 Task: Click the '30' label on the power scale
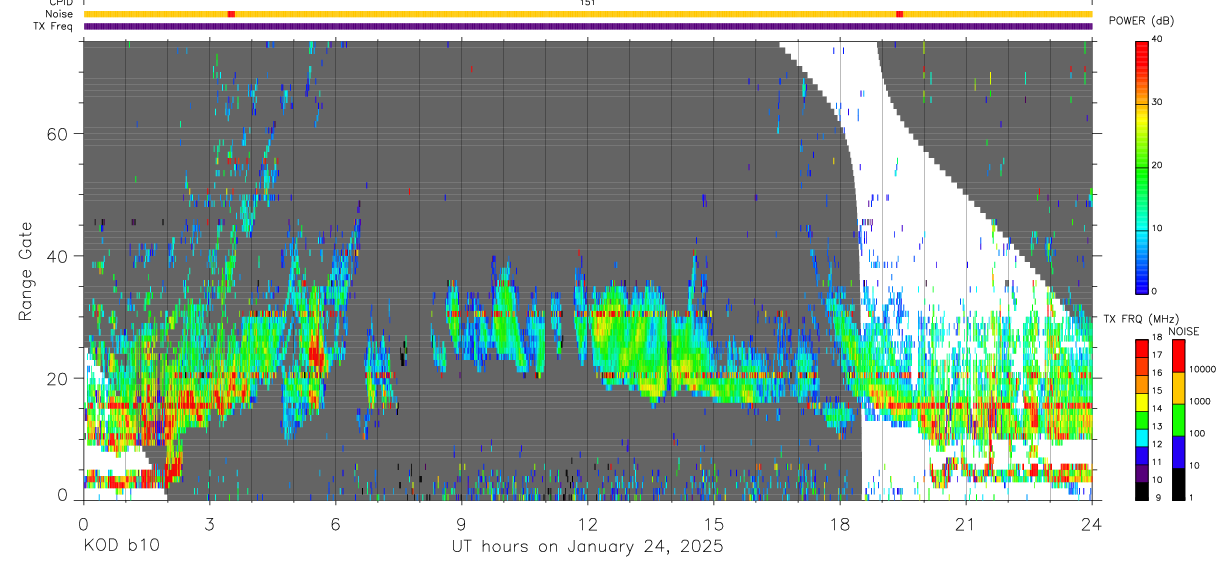click(x=1159, y=103)
